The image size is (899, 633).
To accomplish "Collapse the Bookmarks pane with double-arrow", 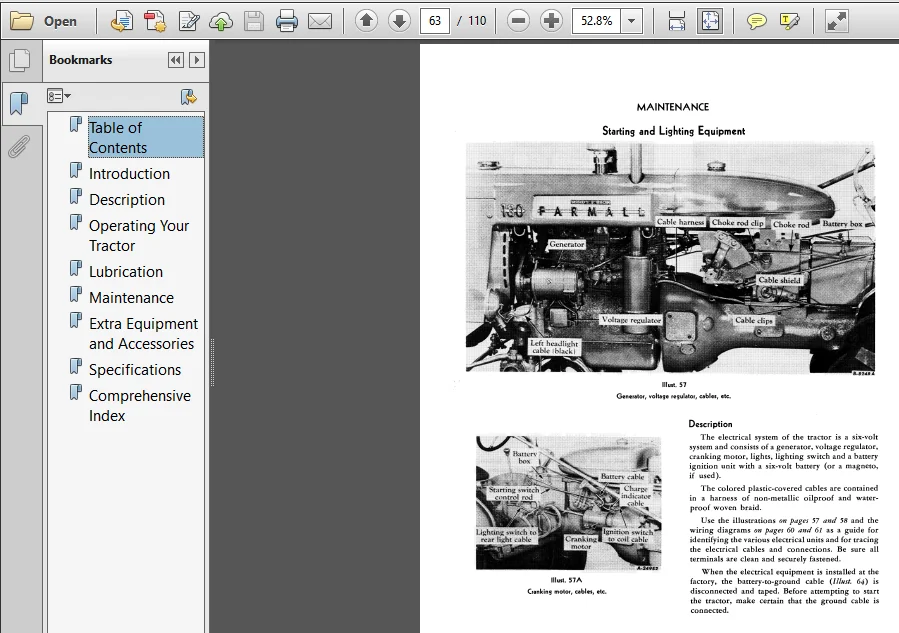I will tap(175, 60).
